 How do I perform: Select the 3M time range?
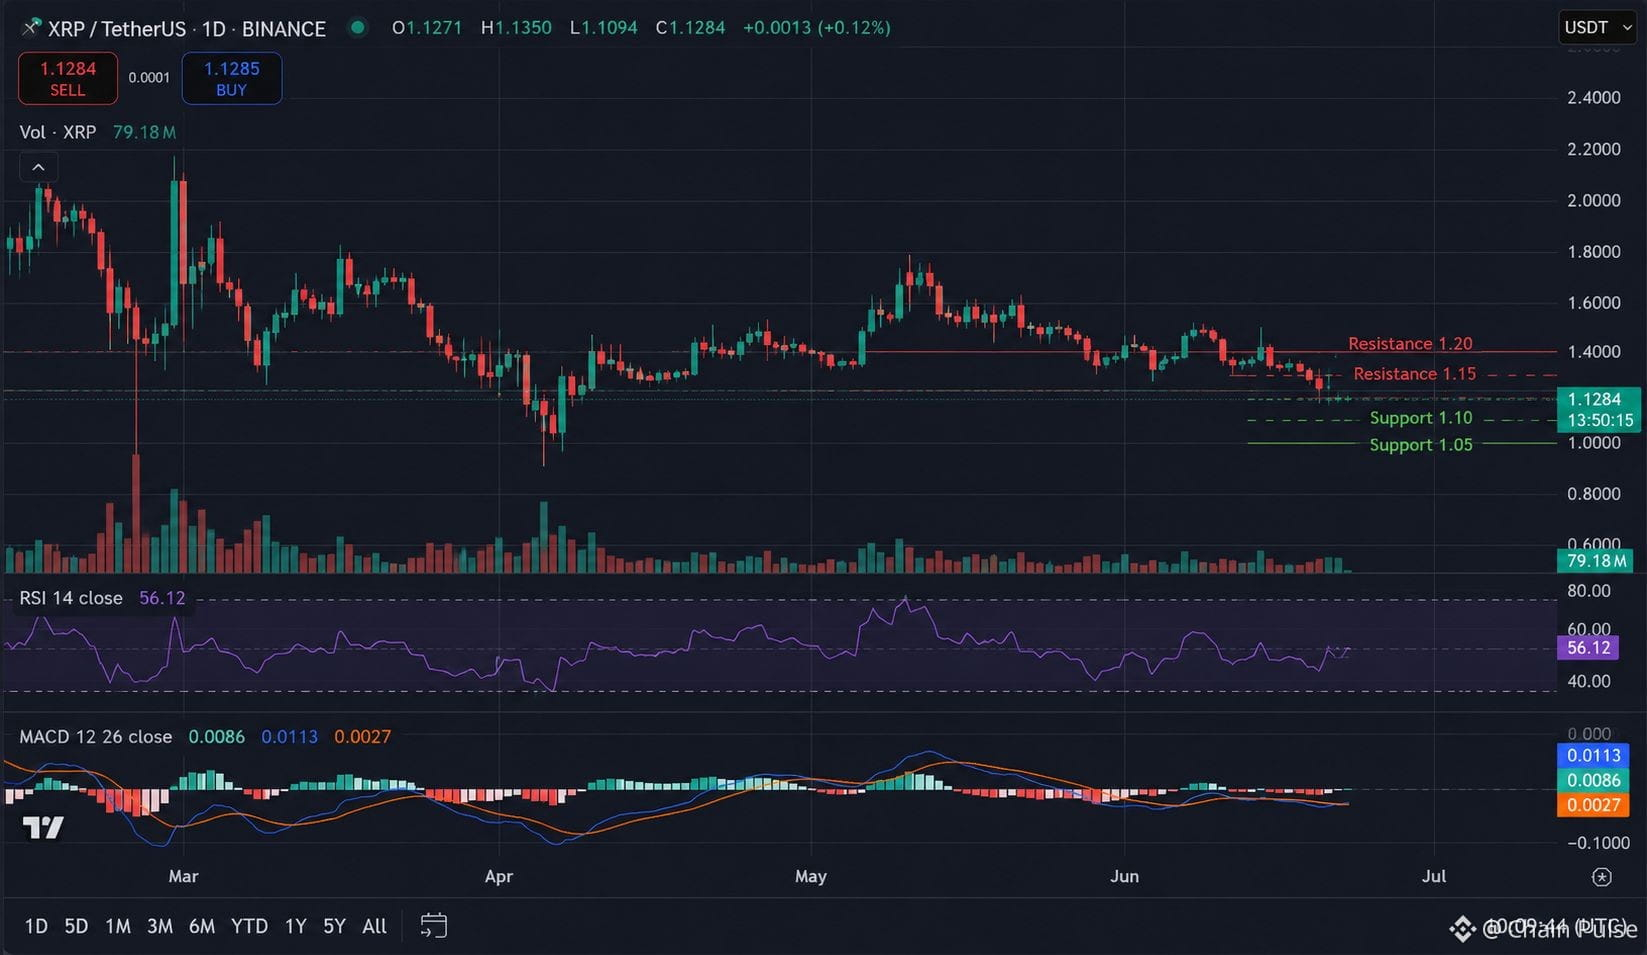pos(160,926)
